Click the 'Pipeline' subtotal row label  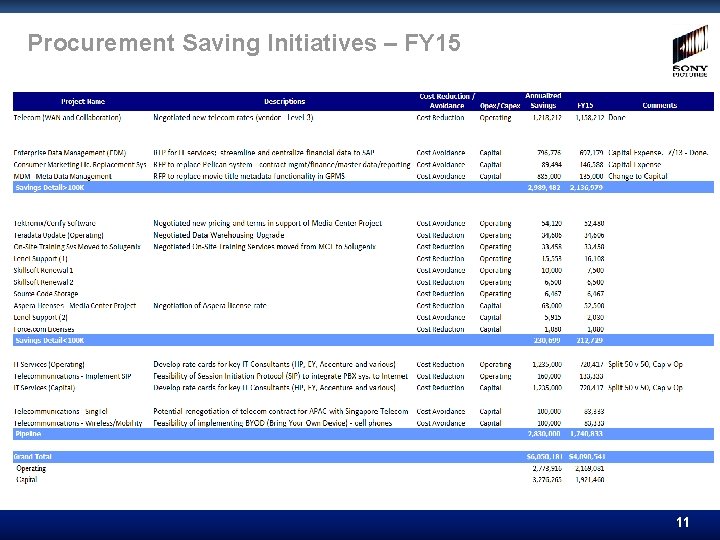coord(28,433)
